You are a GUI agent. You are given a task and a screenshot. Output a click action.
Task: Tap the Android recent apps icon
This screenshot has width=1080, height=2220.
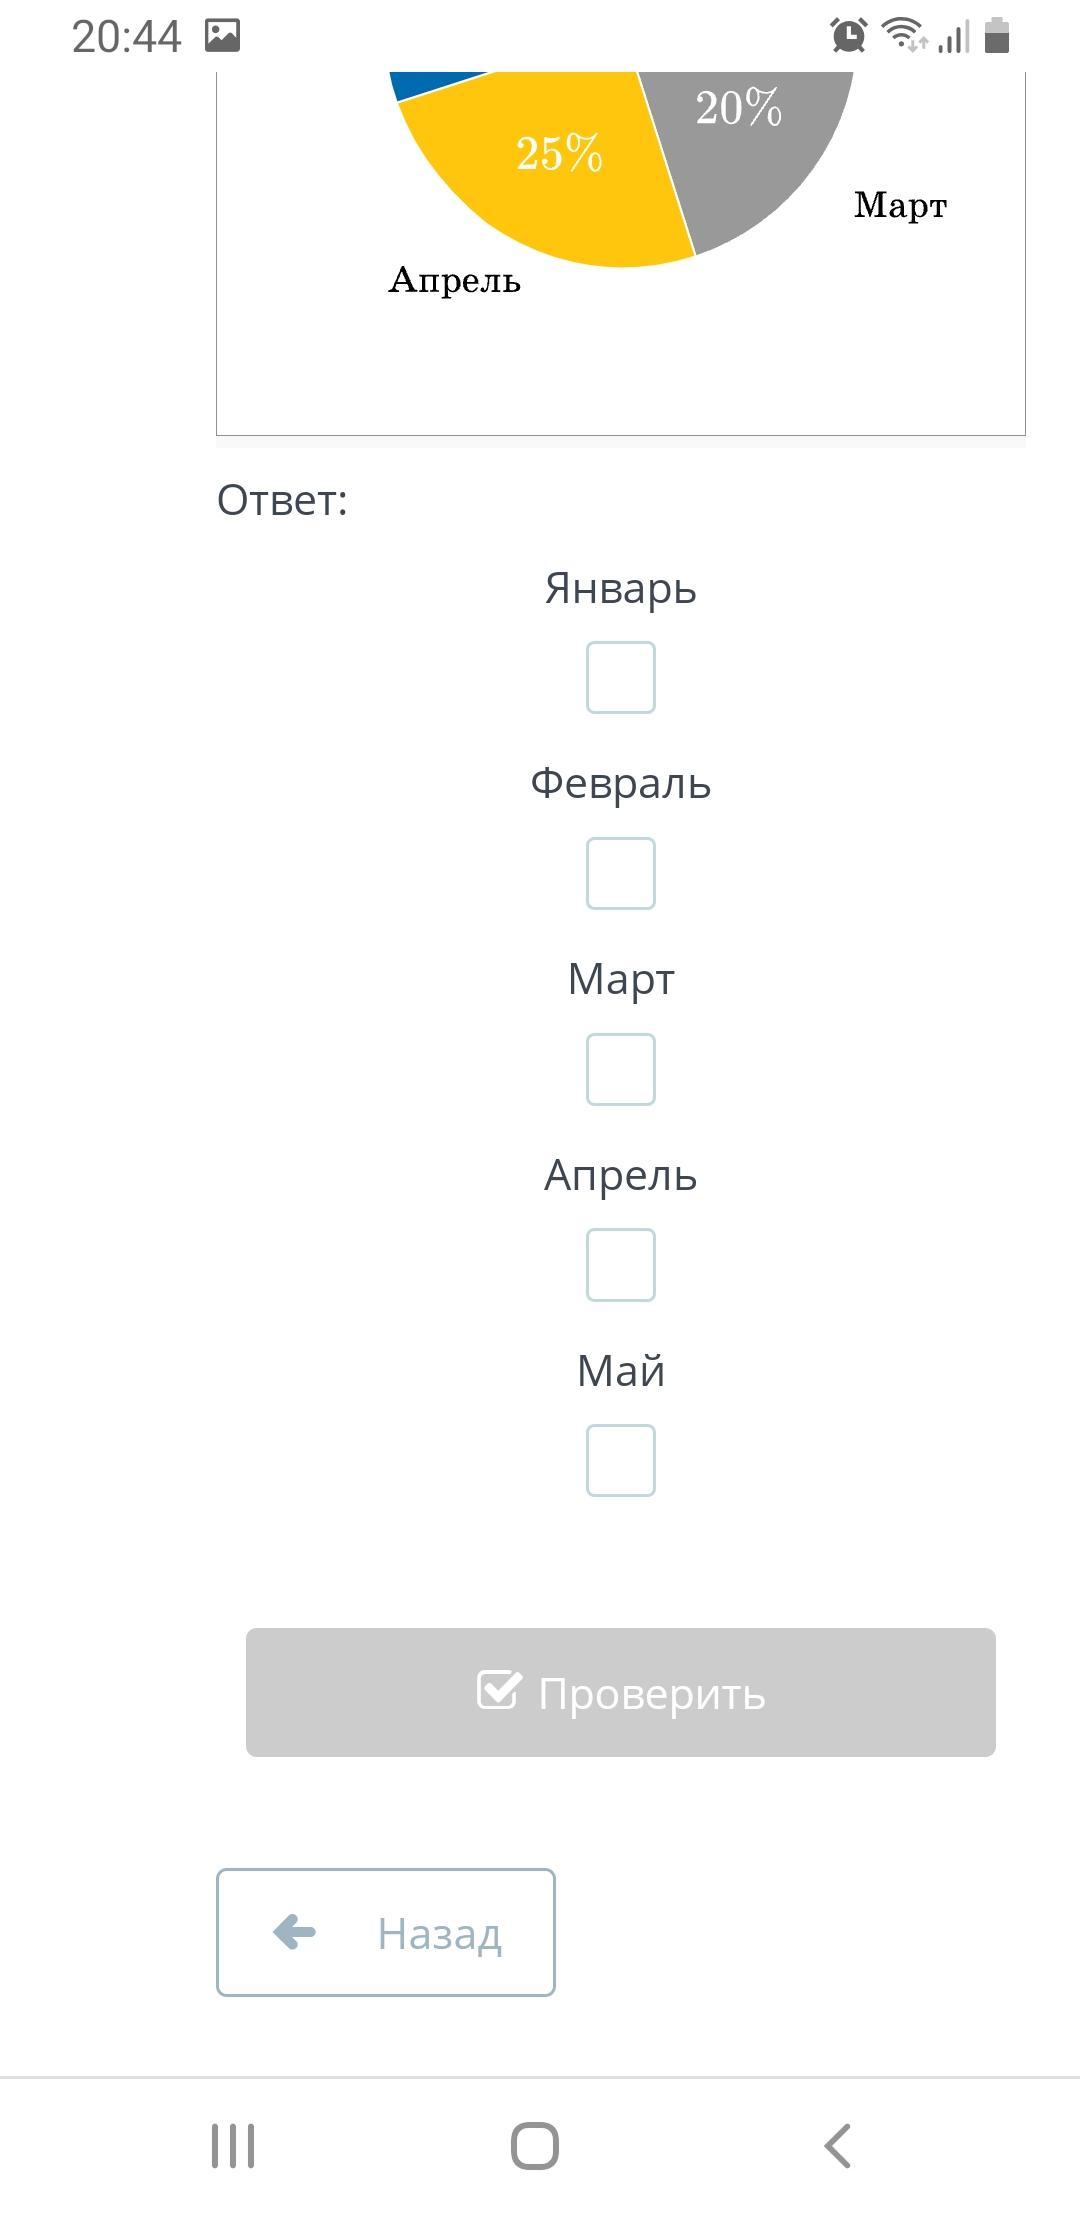pos(233,2146)
